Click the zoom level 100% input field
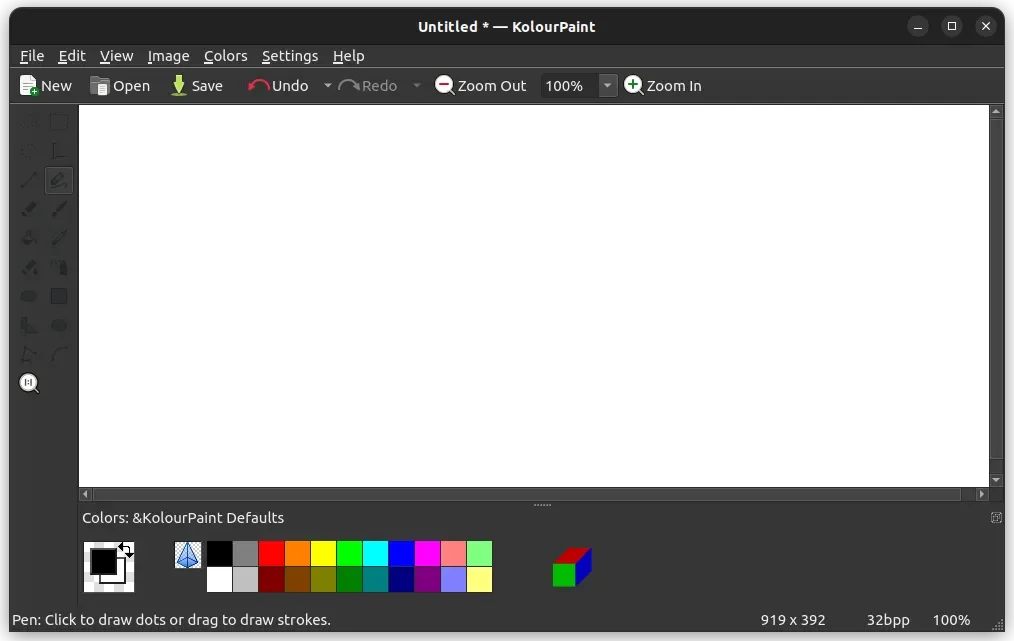The image size is (1014, 641). click(570, 85)
